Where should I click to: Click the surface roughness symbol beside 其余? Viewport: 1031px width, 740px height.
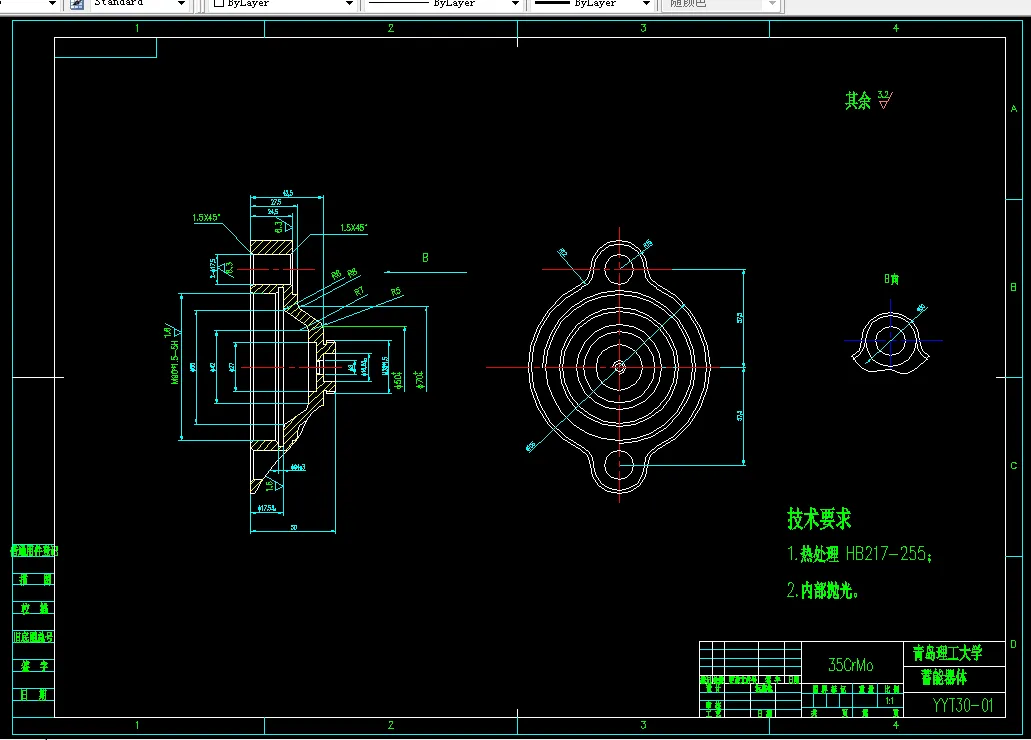click(x=885, y=99)
